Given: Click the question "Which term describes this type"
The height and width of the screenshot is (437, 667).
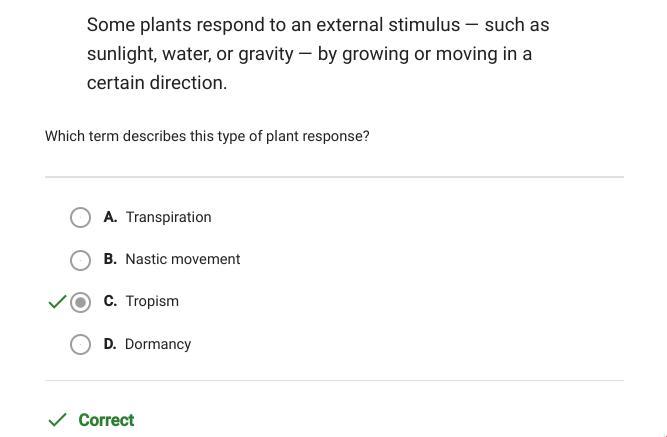Looking at the screenshot, I should tap(207, 136).
